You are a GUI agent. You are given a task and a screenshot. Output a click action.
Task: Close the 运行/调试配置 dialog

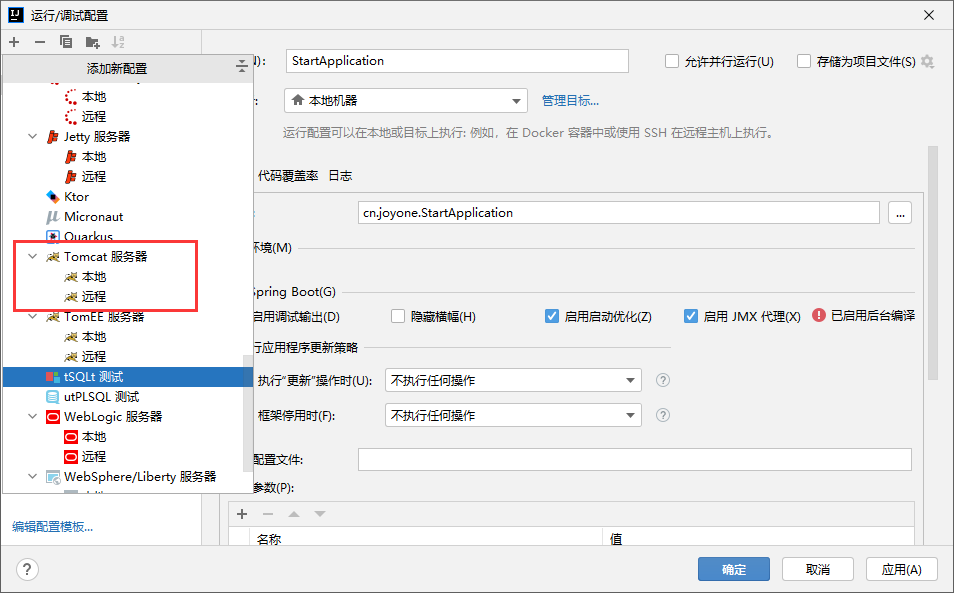[x=928, y=15]
